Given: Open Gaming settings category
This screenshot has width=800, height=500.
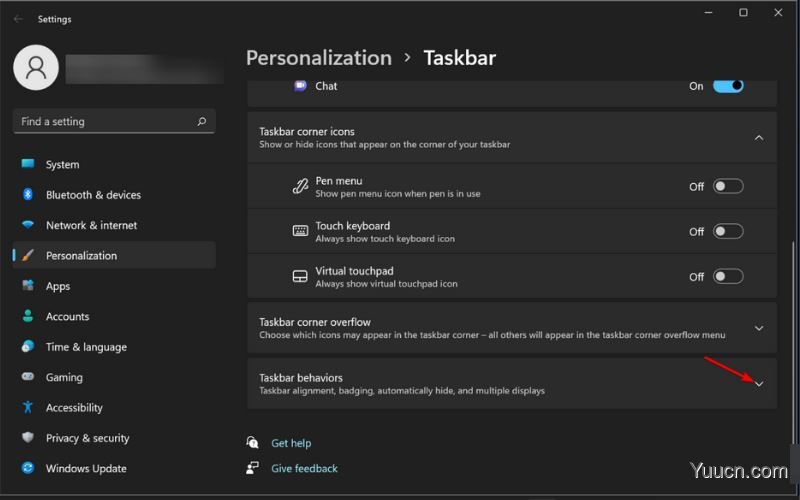Looking at the screenshot, I should point(114,377).
